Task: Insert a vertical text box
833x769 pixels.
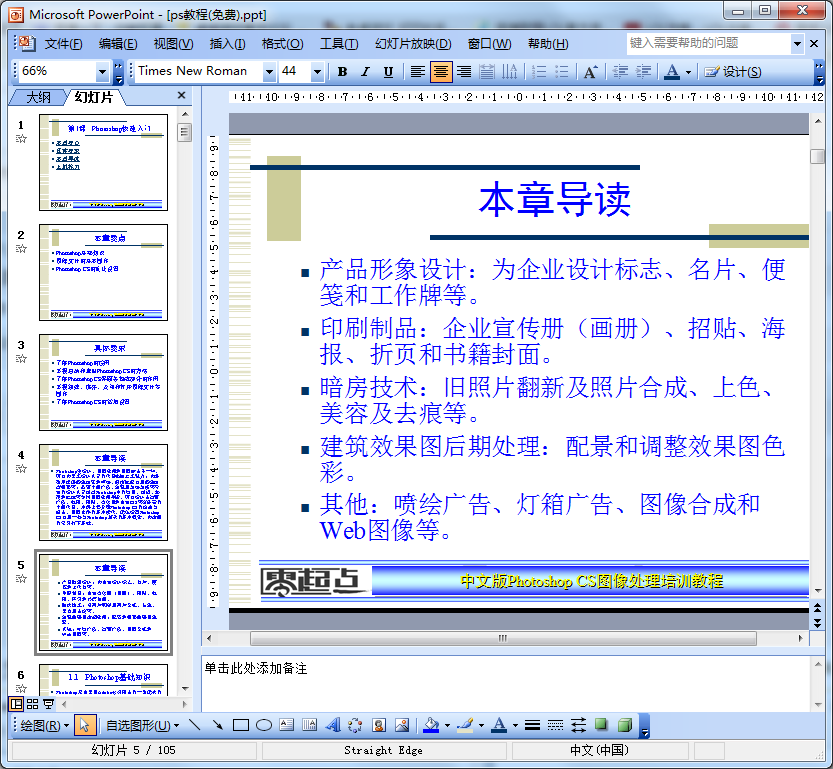Action: pos(309,725)
